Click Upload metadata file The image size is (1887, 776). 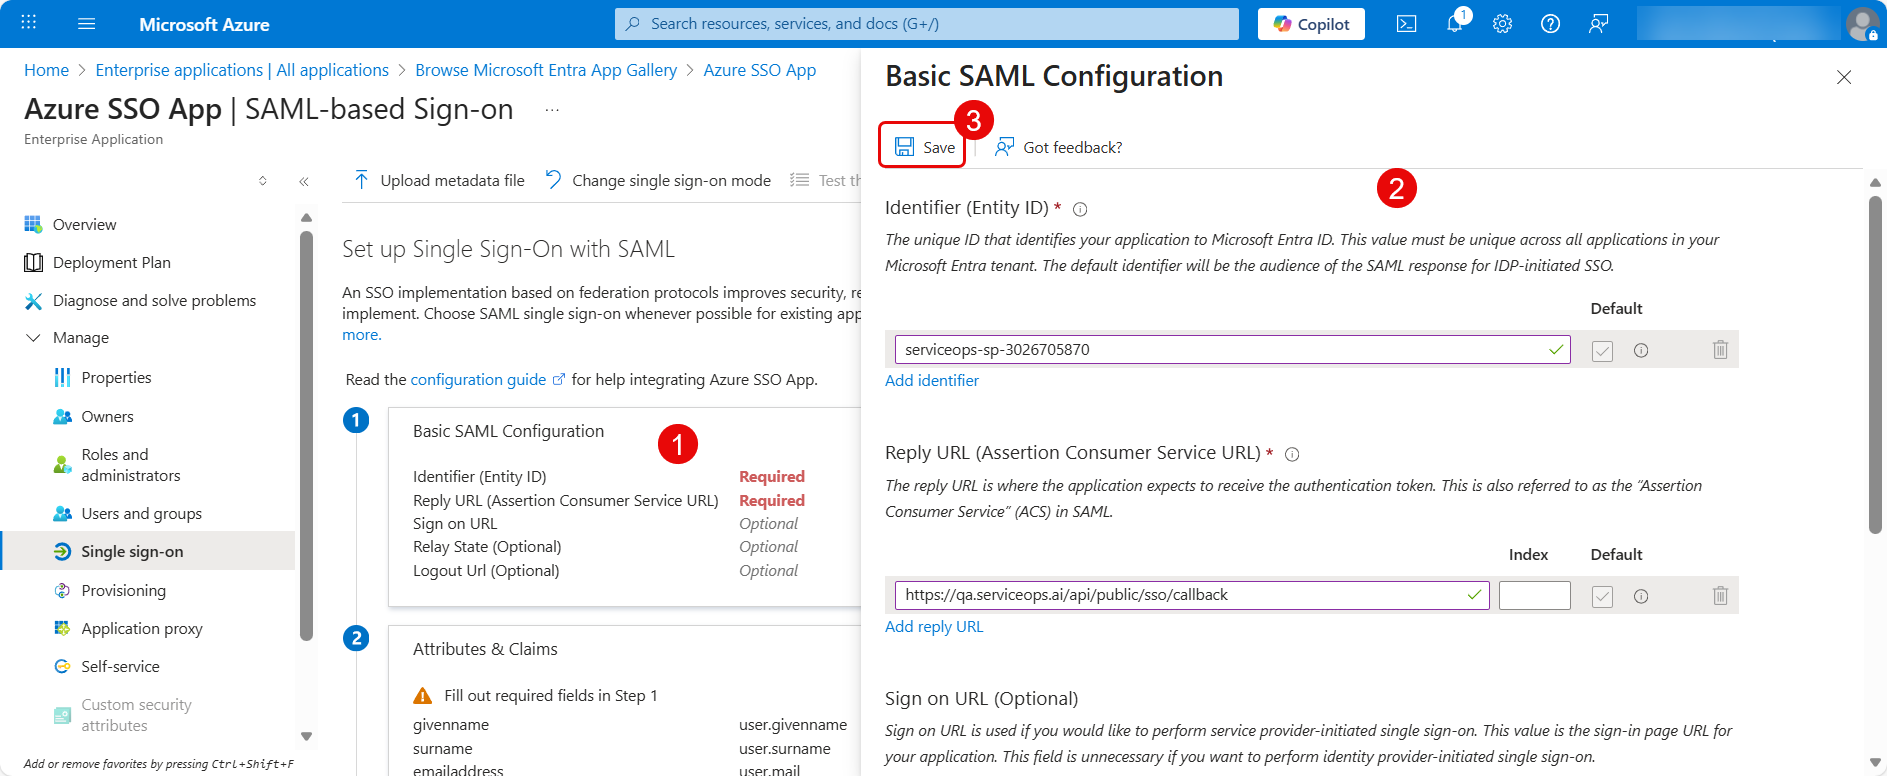coord(439,180)
